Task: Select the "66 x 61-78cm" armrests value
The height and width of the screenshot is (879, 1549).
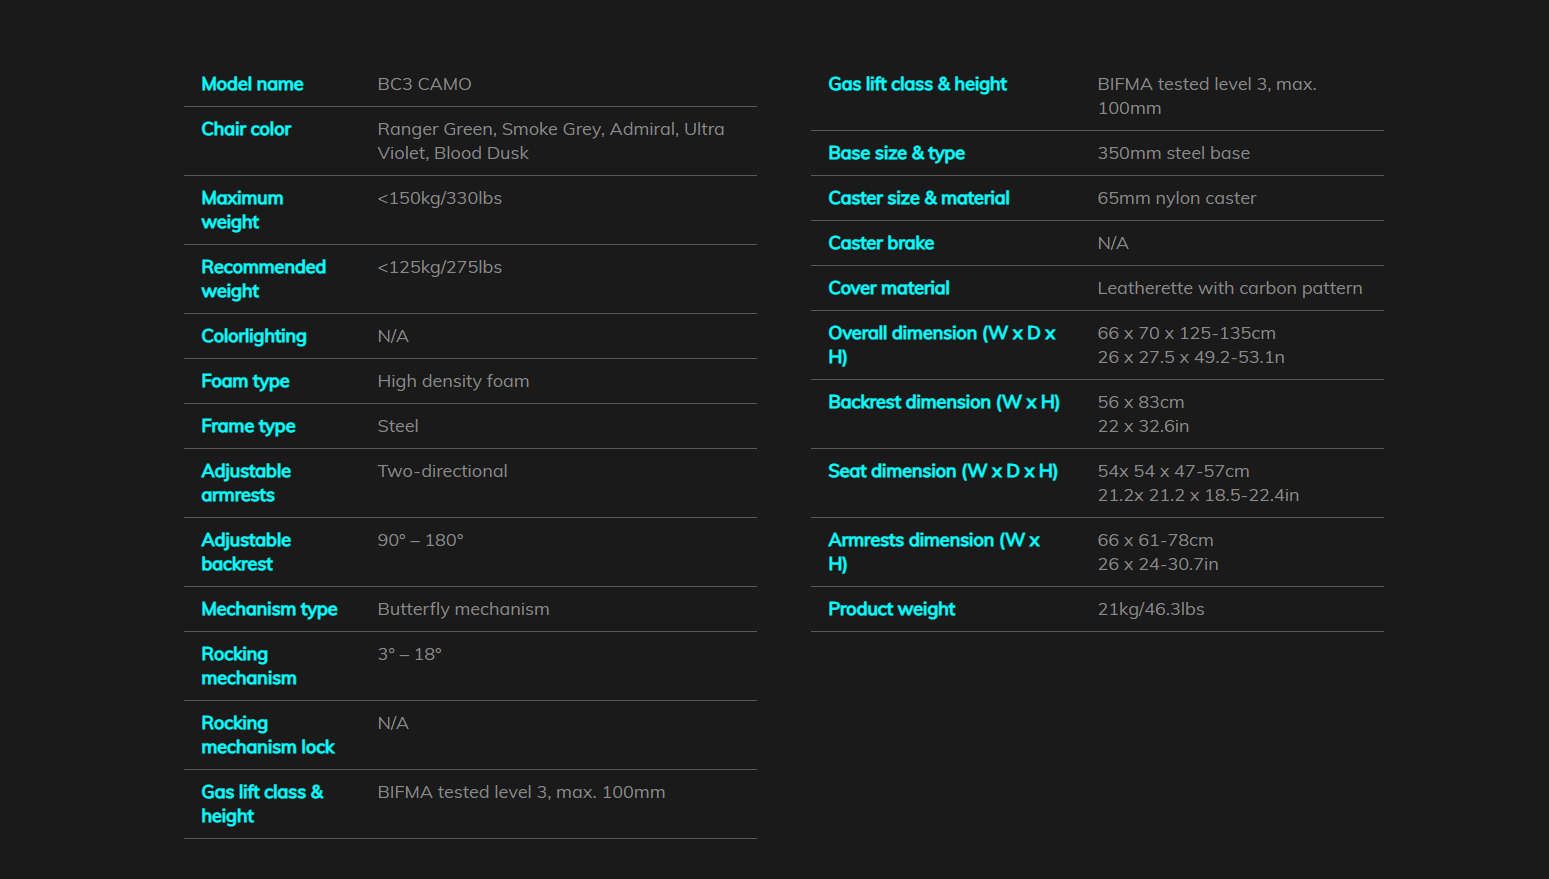Action: (1155, 540)
